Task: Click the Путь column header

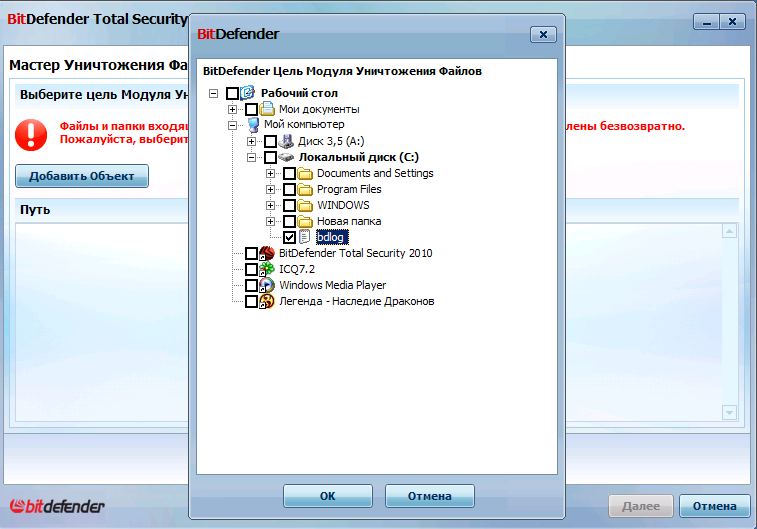Action: pyautogui.click(x=35, y=209)
